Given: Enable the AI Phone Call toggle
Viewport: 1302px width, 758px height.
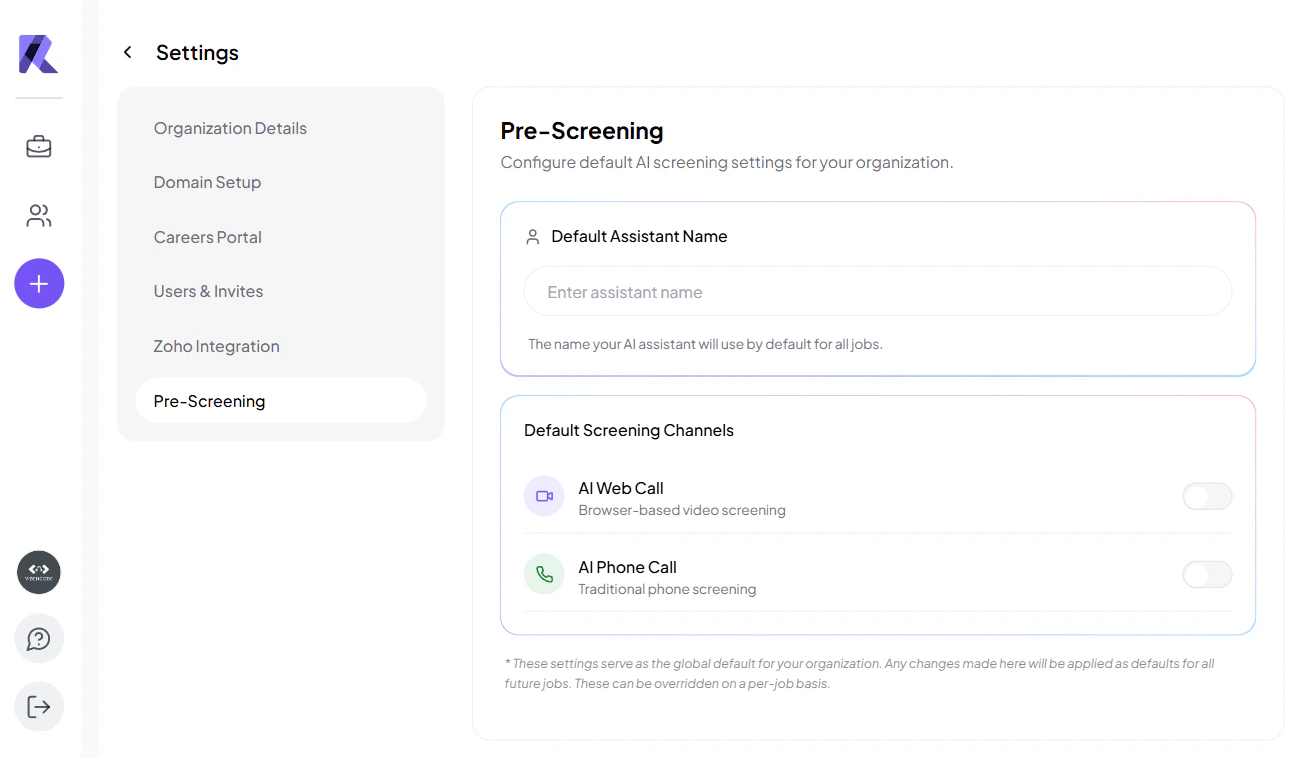Looking at the screenshot, I should [1207, 575].
